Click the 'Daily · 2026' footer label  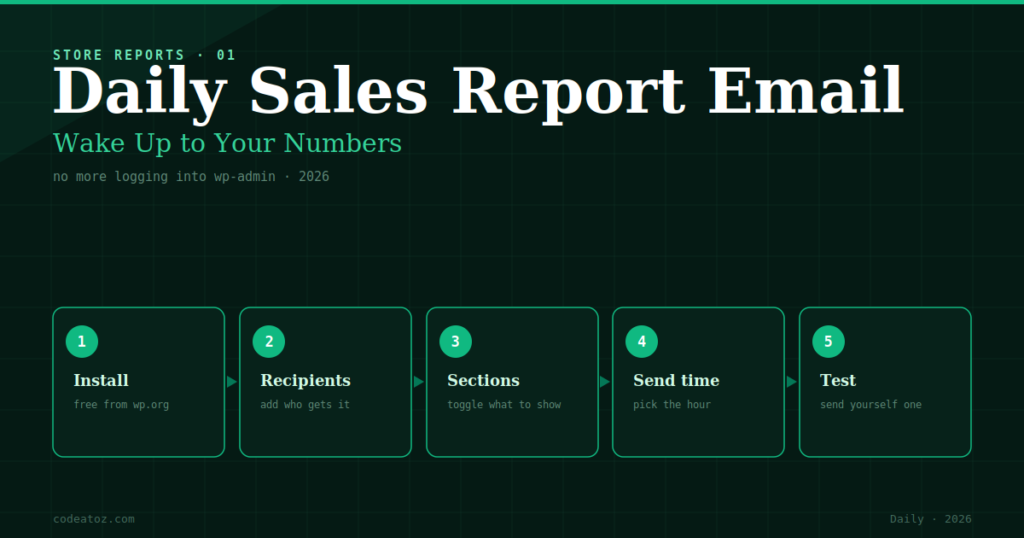[931, 519]
